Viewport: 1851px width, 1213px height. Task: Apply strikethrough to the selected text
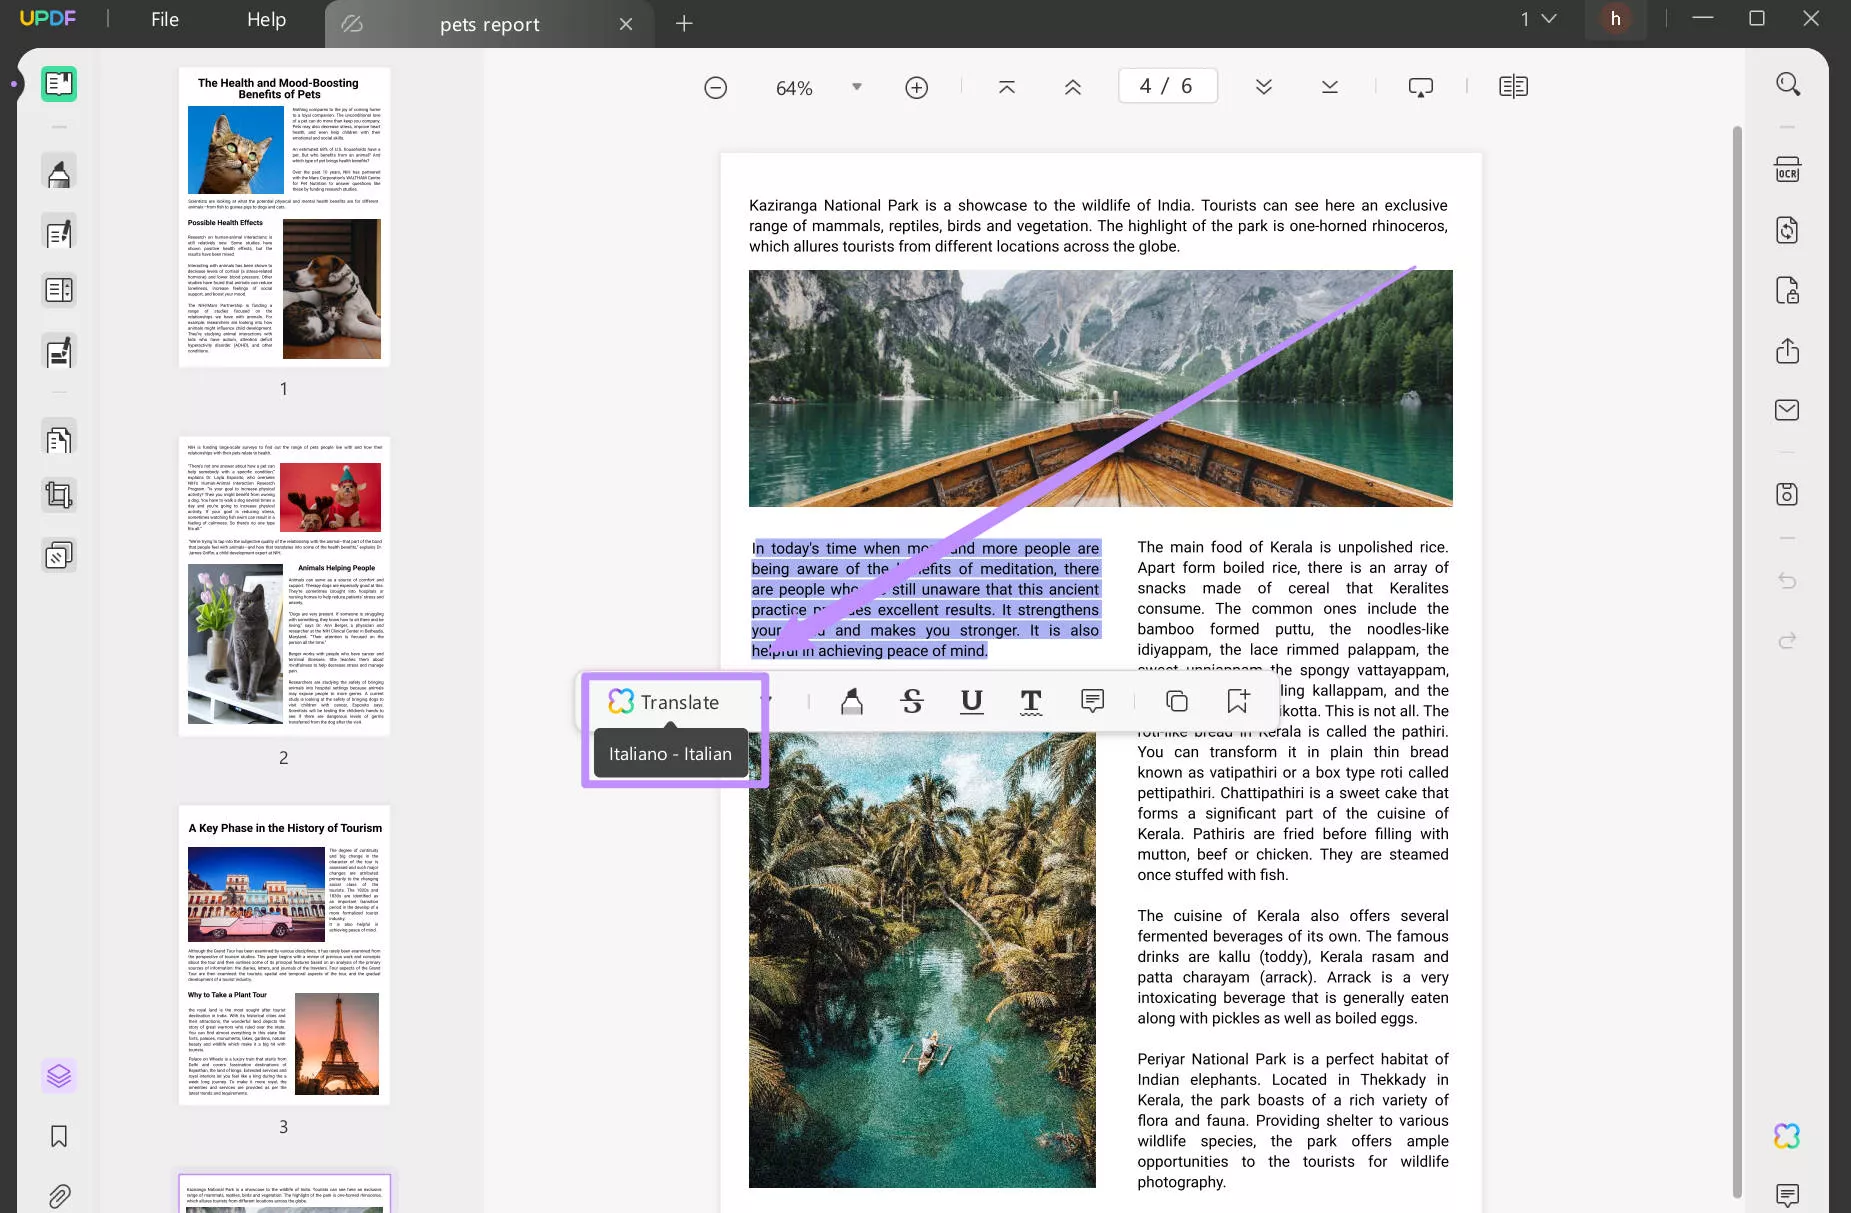pyautogui.click(x=912, y=702)
